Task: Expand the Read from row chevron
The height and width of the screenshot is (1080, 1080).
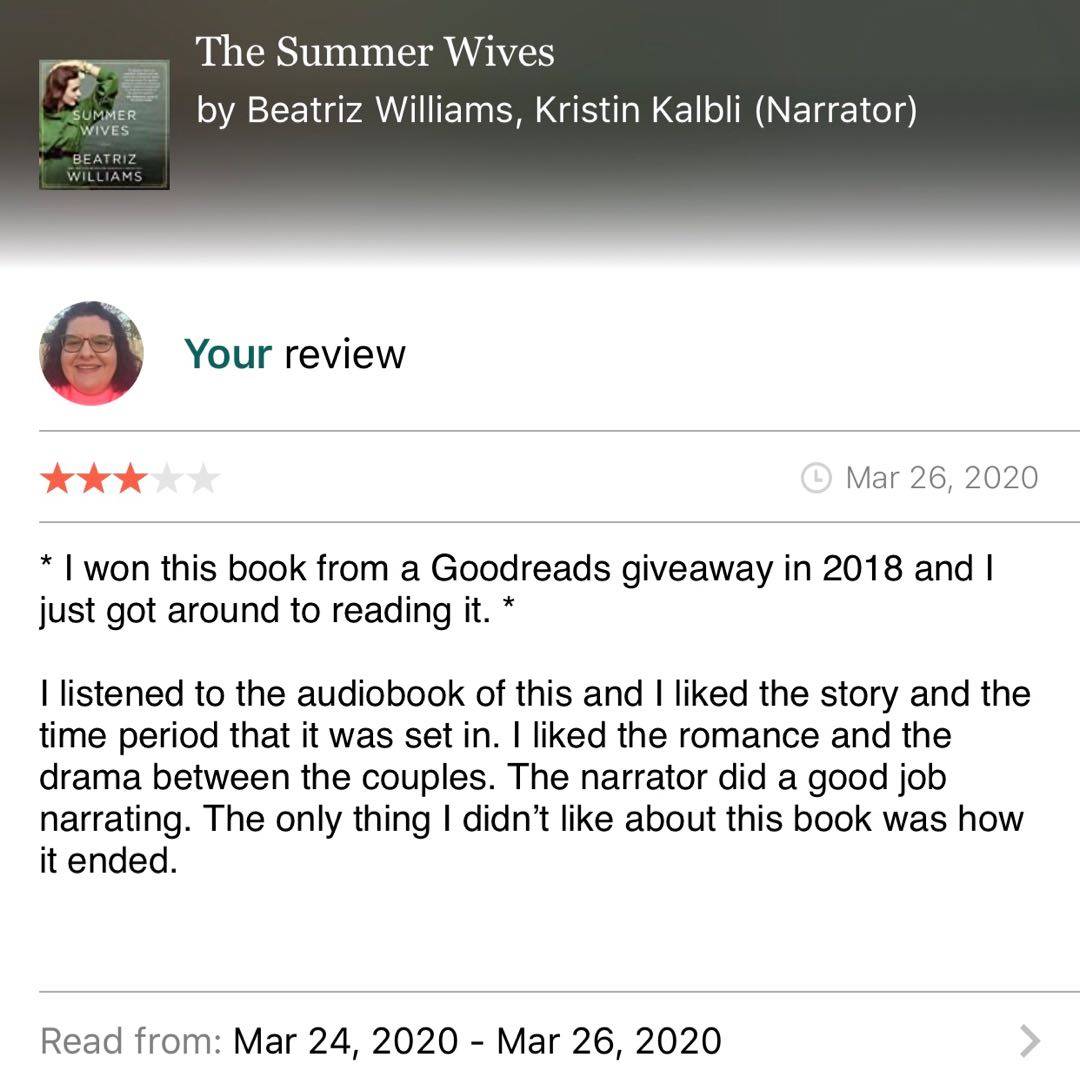Action: [1029, 1041]
